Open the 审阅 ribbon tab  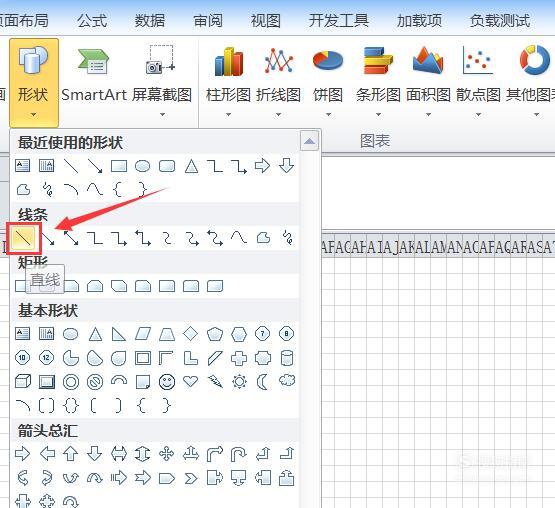pos(208,21)
